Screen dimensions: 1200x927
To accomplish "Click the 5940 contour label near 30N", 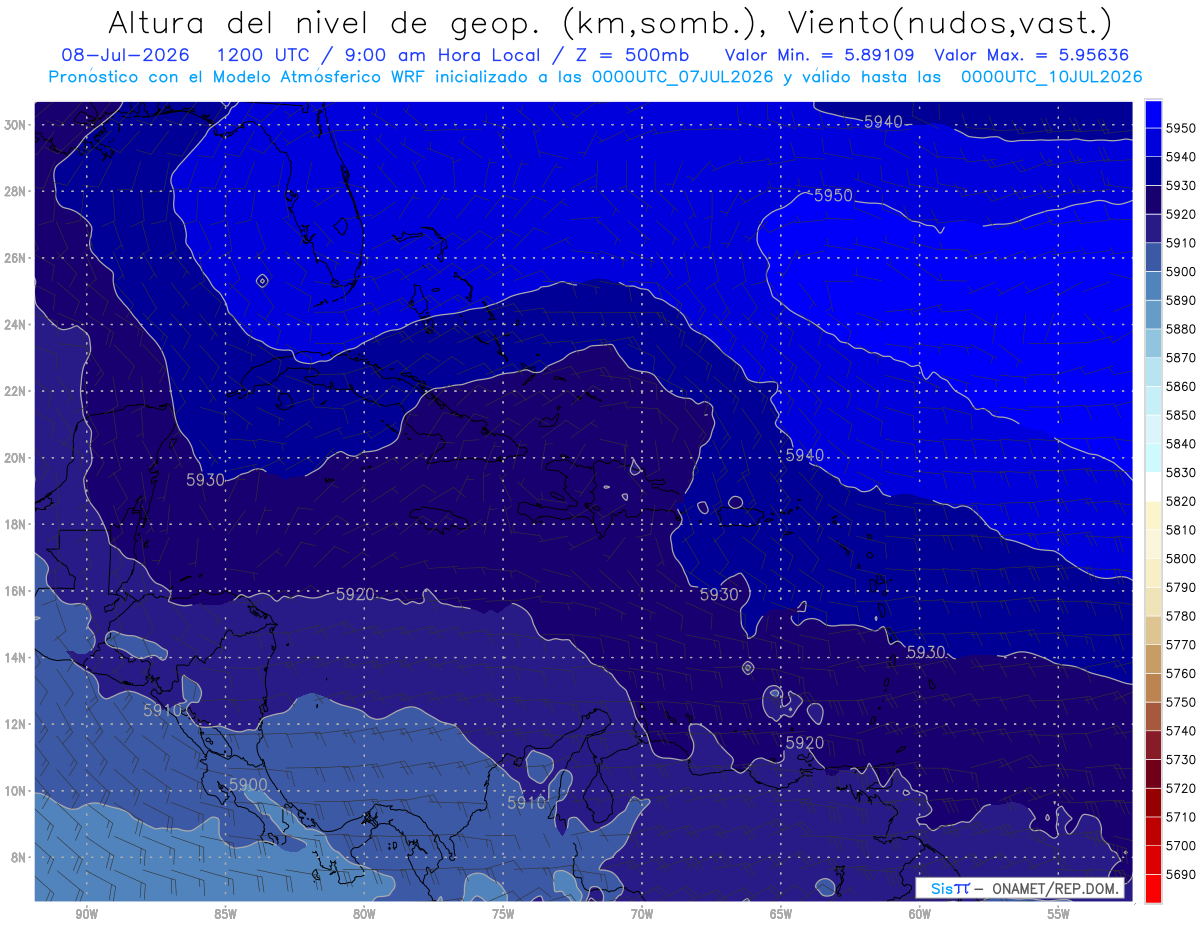I will point(883,122).
